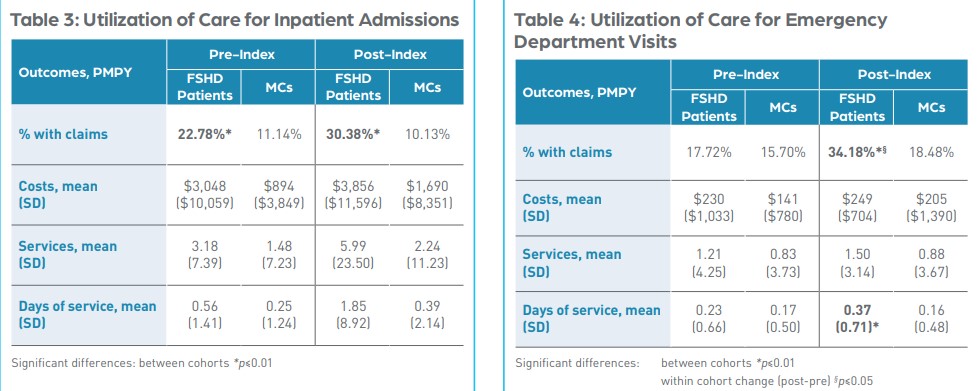Click the Pre-Index header in Table 4
The image size is (978, 391).
745,75
